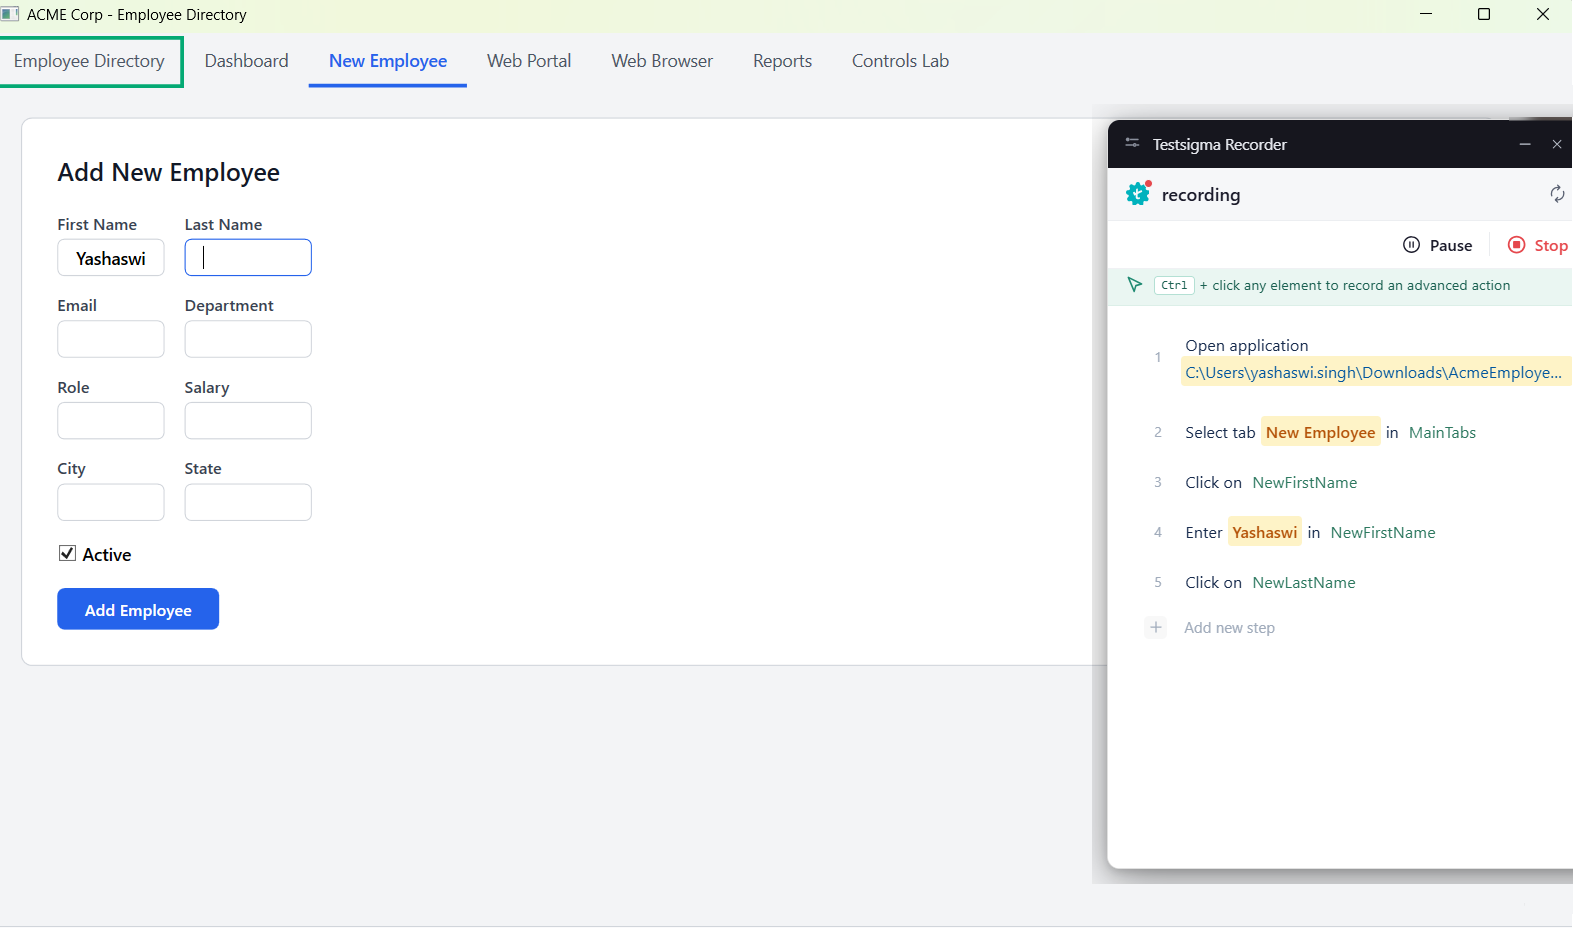
Task: Click the Testsigma gear logo icon
Action: [x=1138, y=193]
